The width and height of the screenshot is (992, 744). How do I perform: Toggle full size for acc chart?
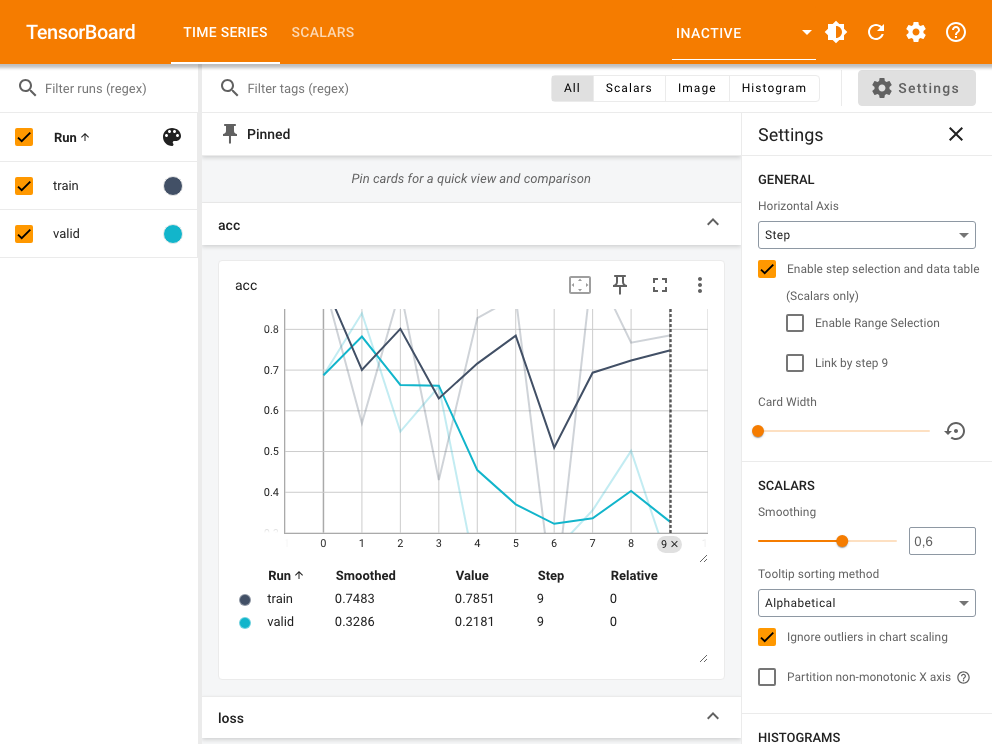(x=660, y=286)
